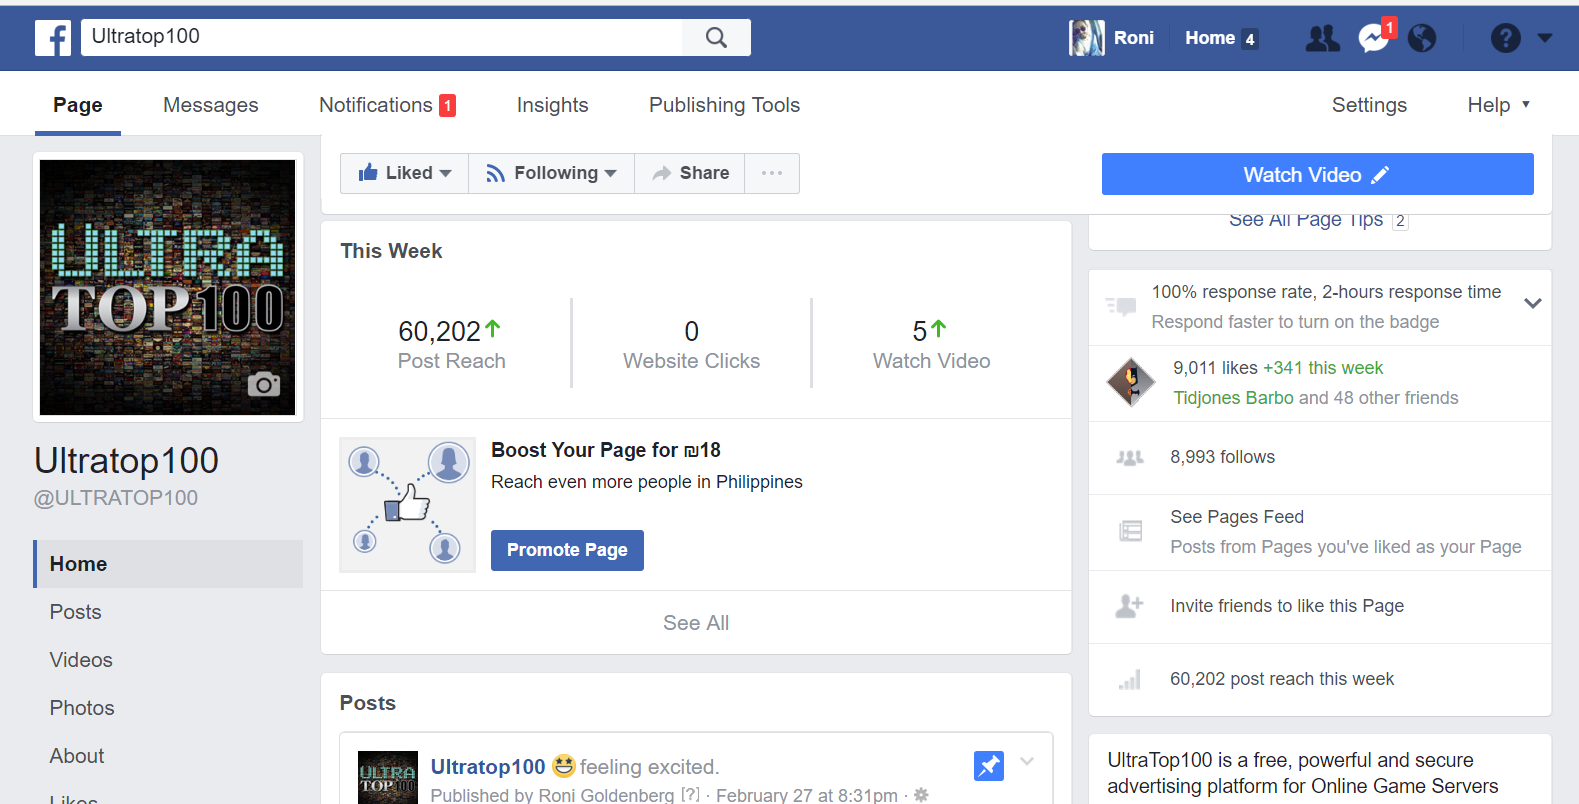Switch to the Page tab
The image size is (1579, 804).
click(78, 105)
